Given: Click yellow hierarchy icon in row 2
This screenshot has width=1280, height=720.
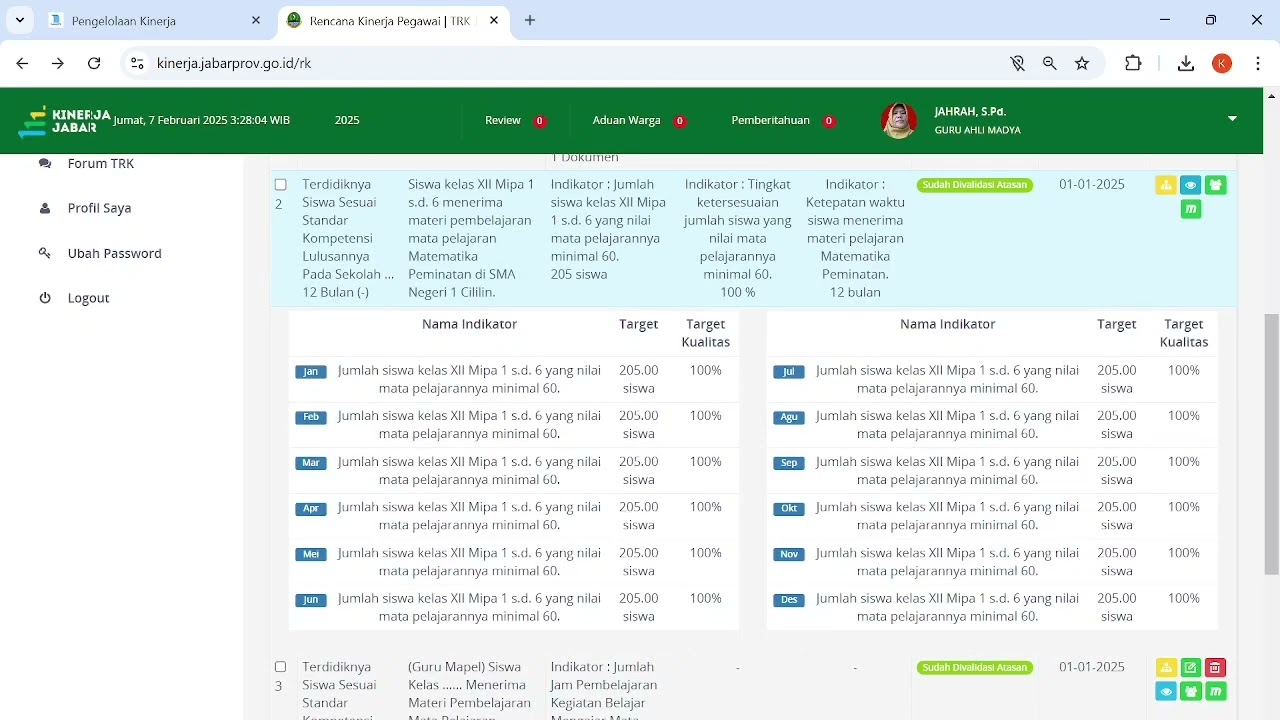Looking at the screenshot, I should click(x=1166, y=185).
